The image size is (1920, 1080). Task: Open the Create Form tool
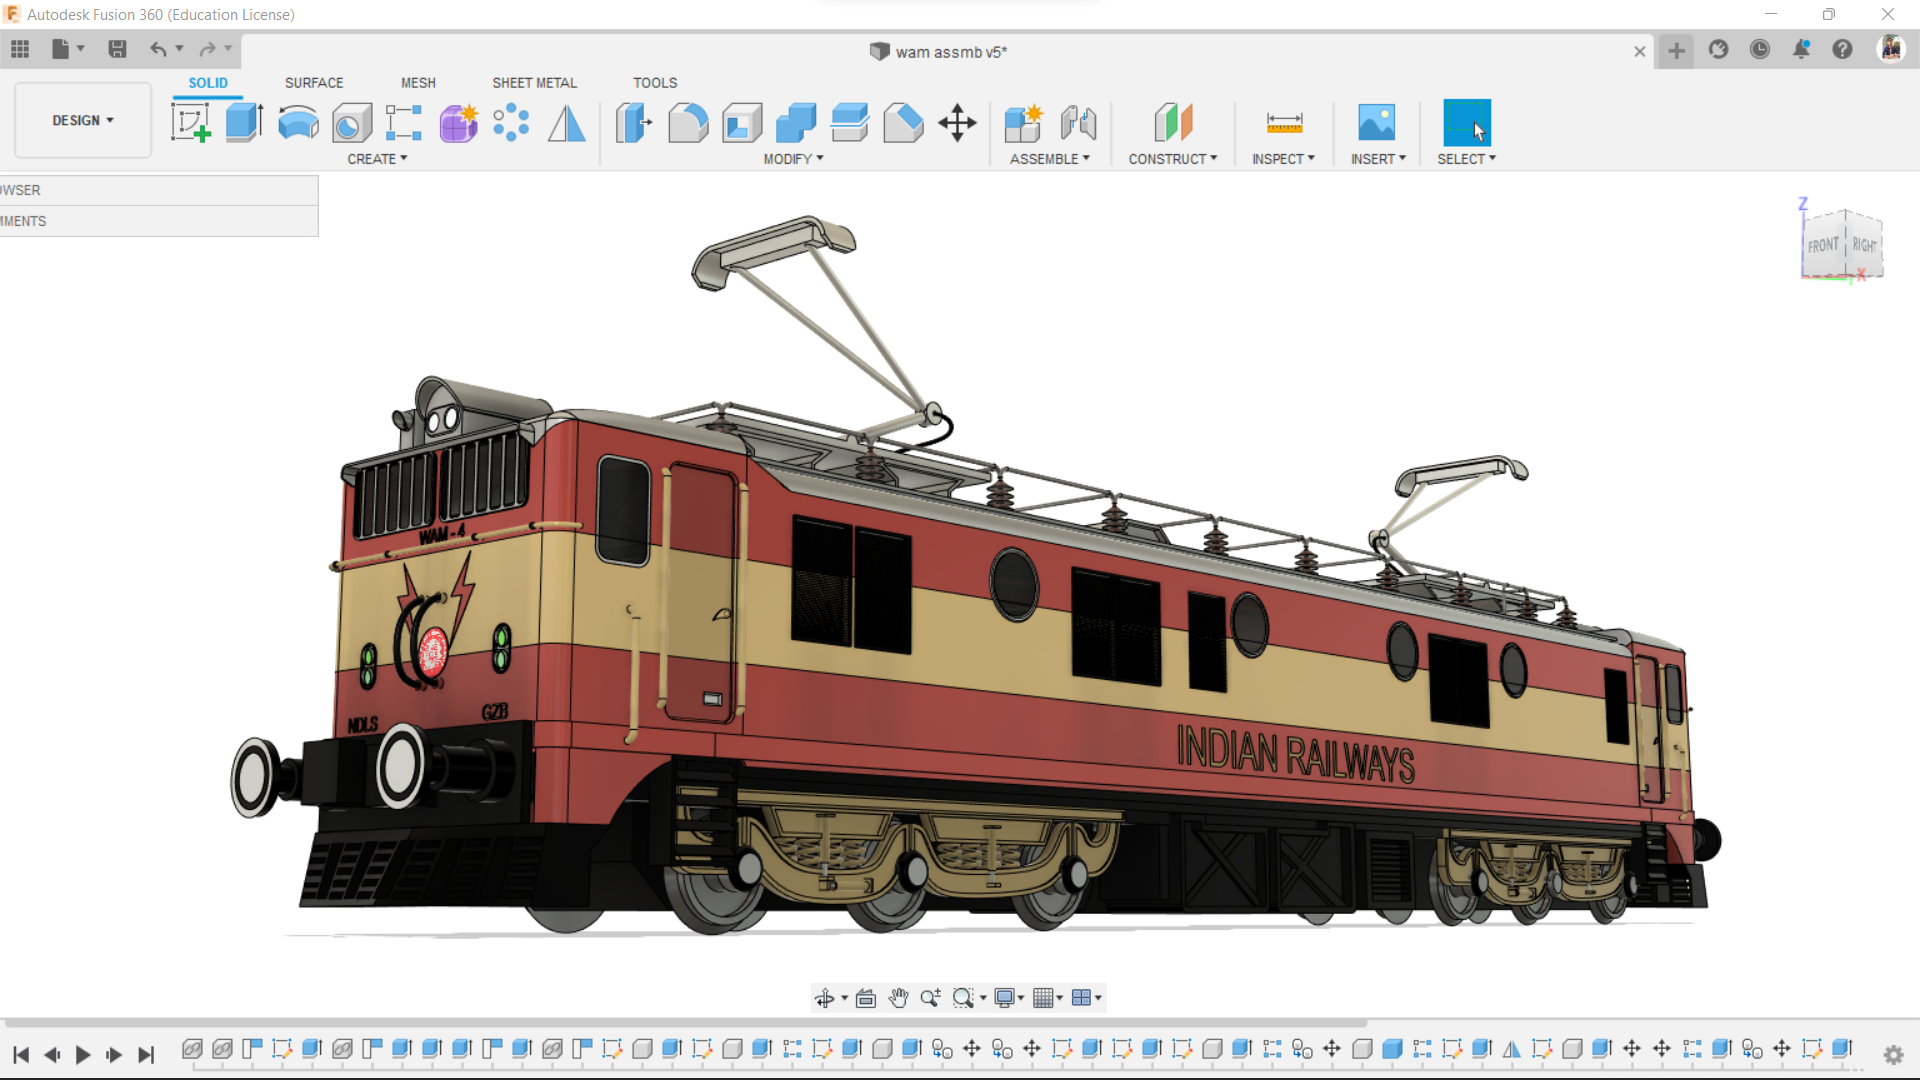point(459,123)
